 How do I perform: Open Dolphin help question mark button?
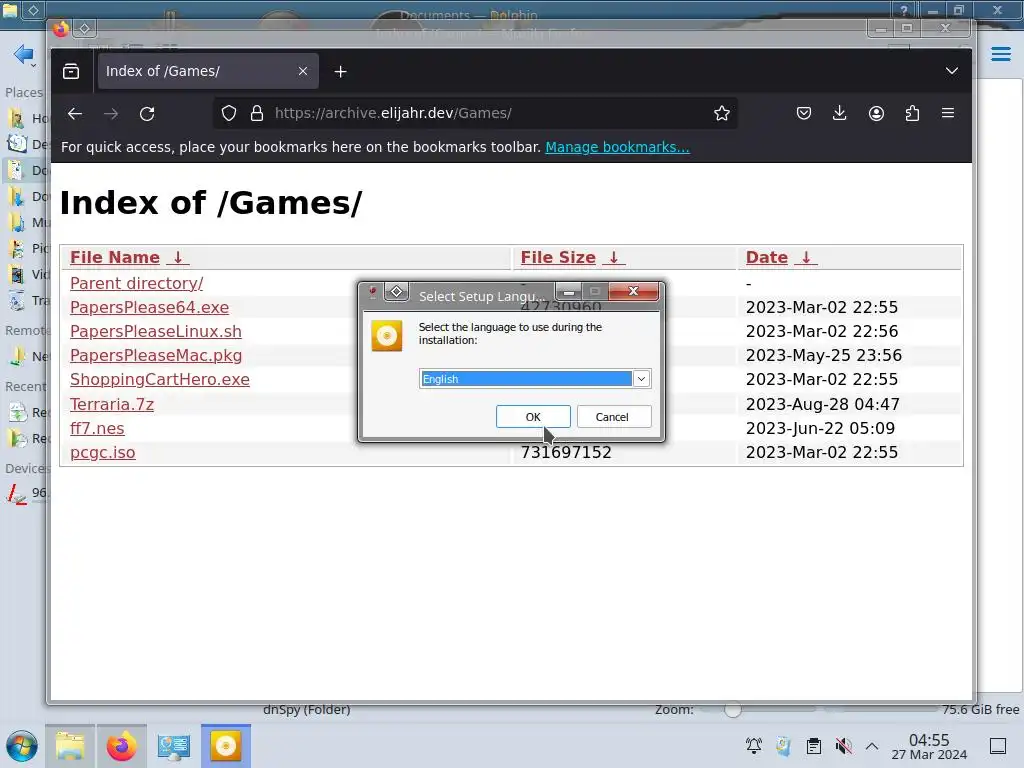click(x=904, y=10)
